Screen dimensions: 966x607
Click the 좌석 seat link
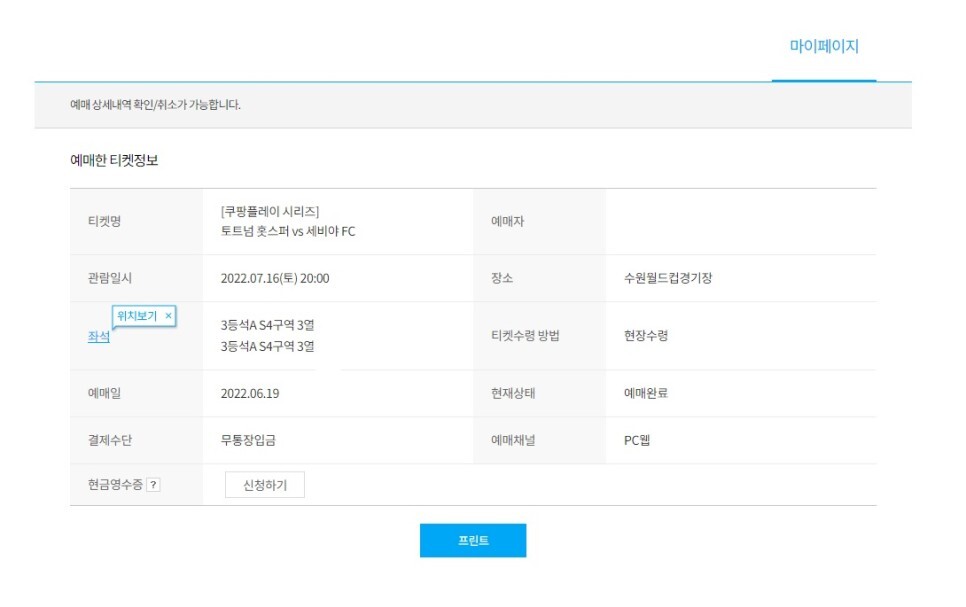(x=99, y=336)
